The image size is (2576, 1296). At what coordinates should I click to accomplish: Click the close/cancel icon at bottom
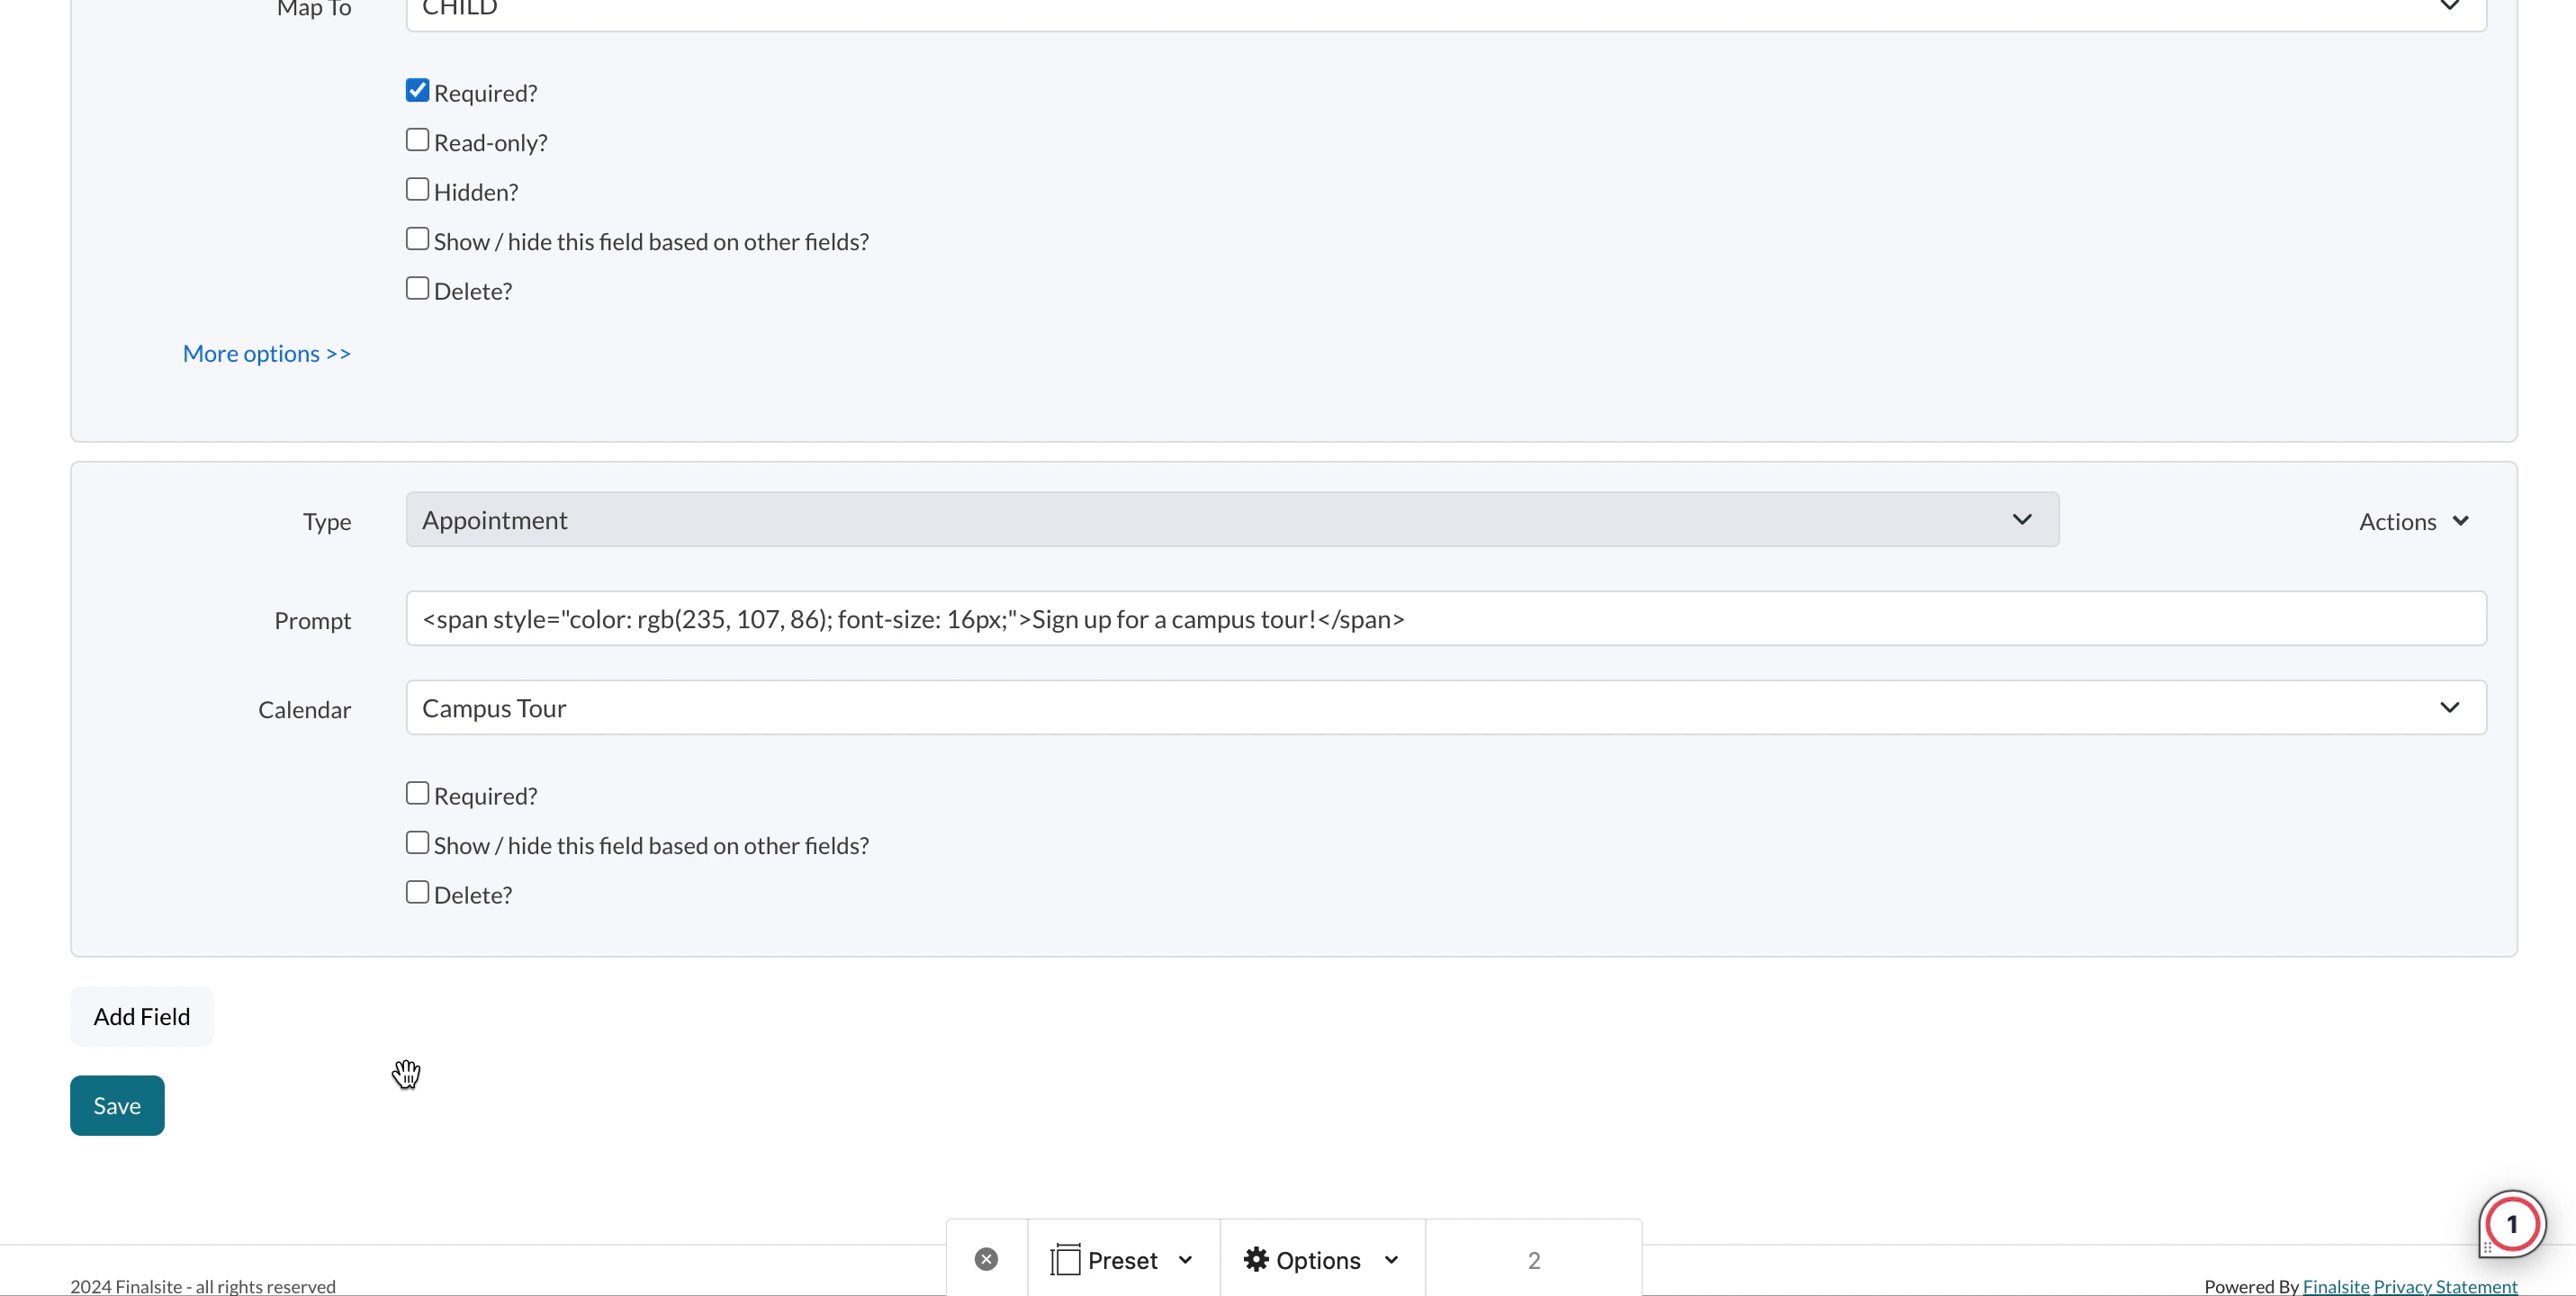986,1260
